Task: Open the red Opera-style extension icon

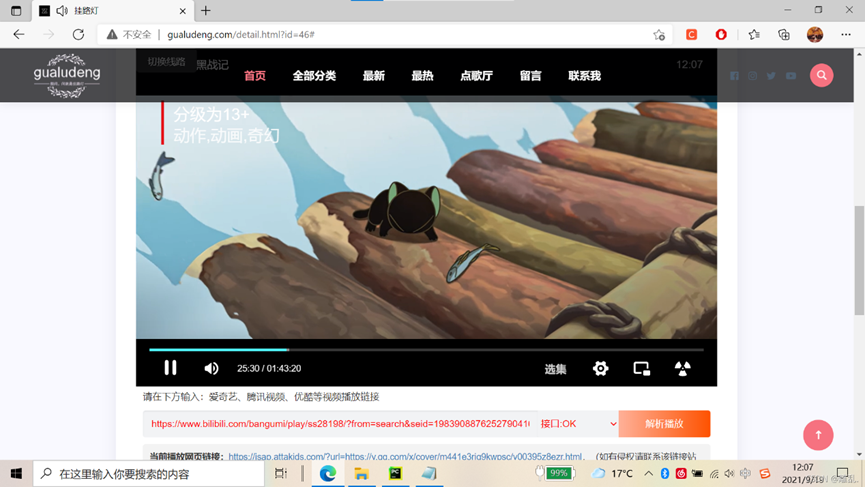Action: pyautogui.click(x=721, y=34)
